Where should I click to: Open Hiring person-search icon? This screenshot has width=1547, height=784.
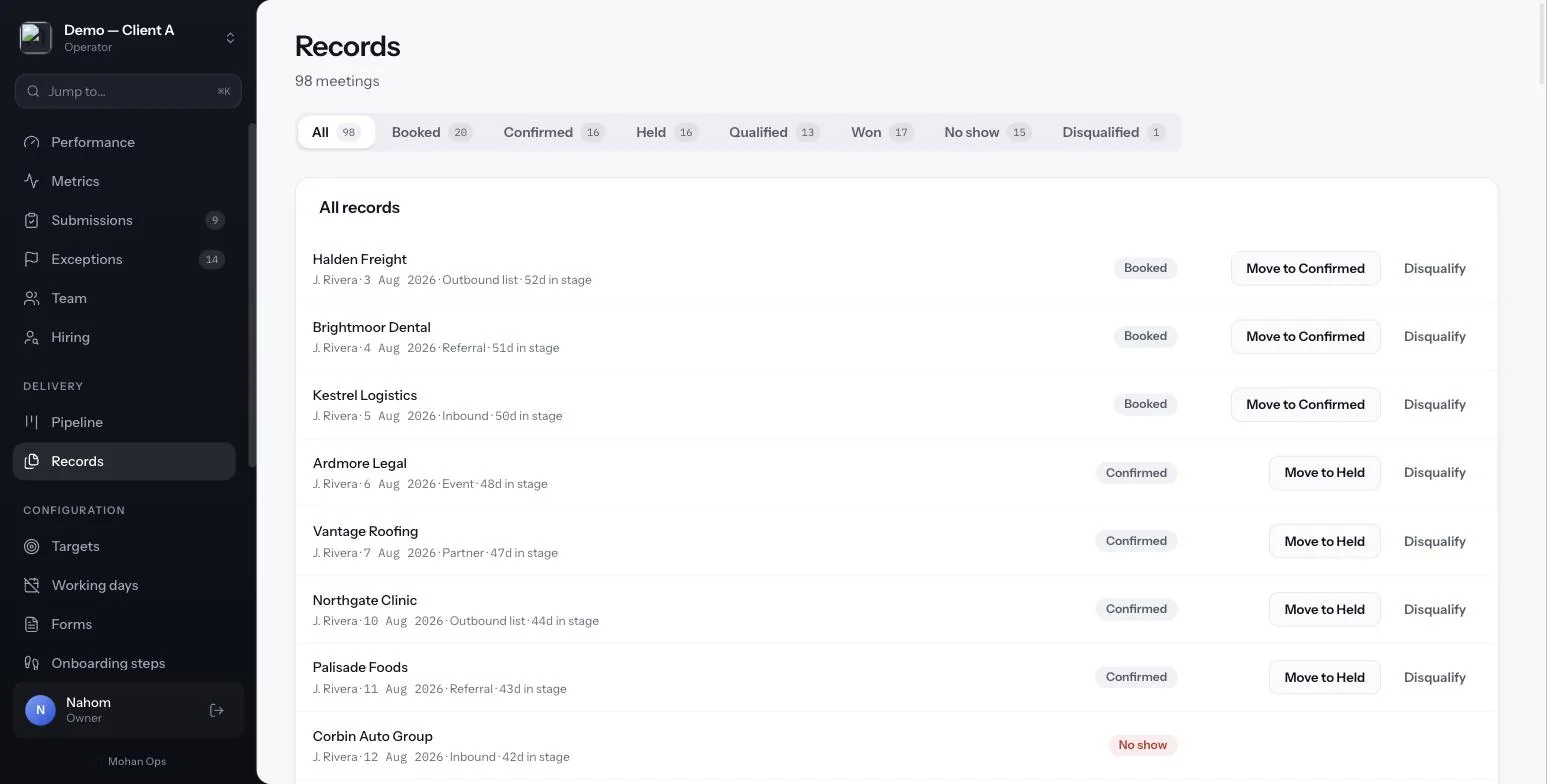click(x=32, y=337)
